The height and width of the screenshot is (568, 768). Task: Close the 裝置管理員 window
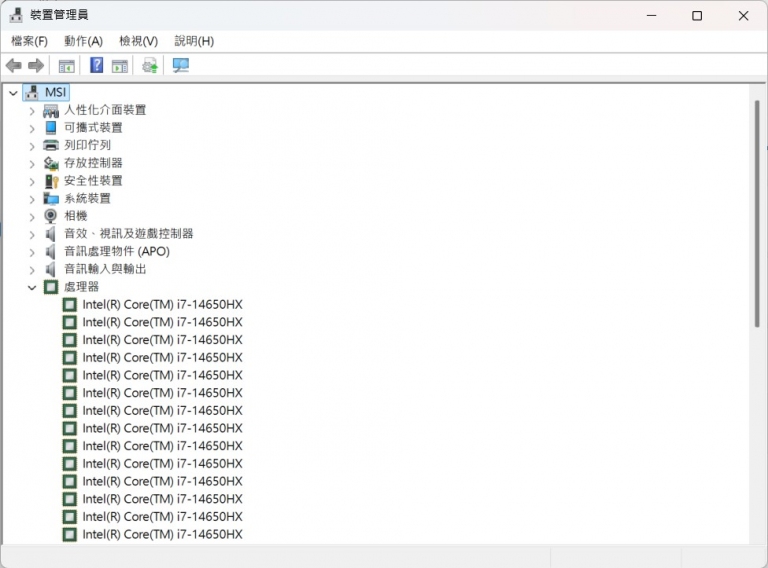(743, 16)
